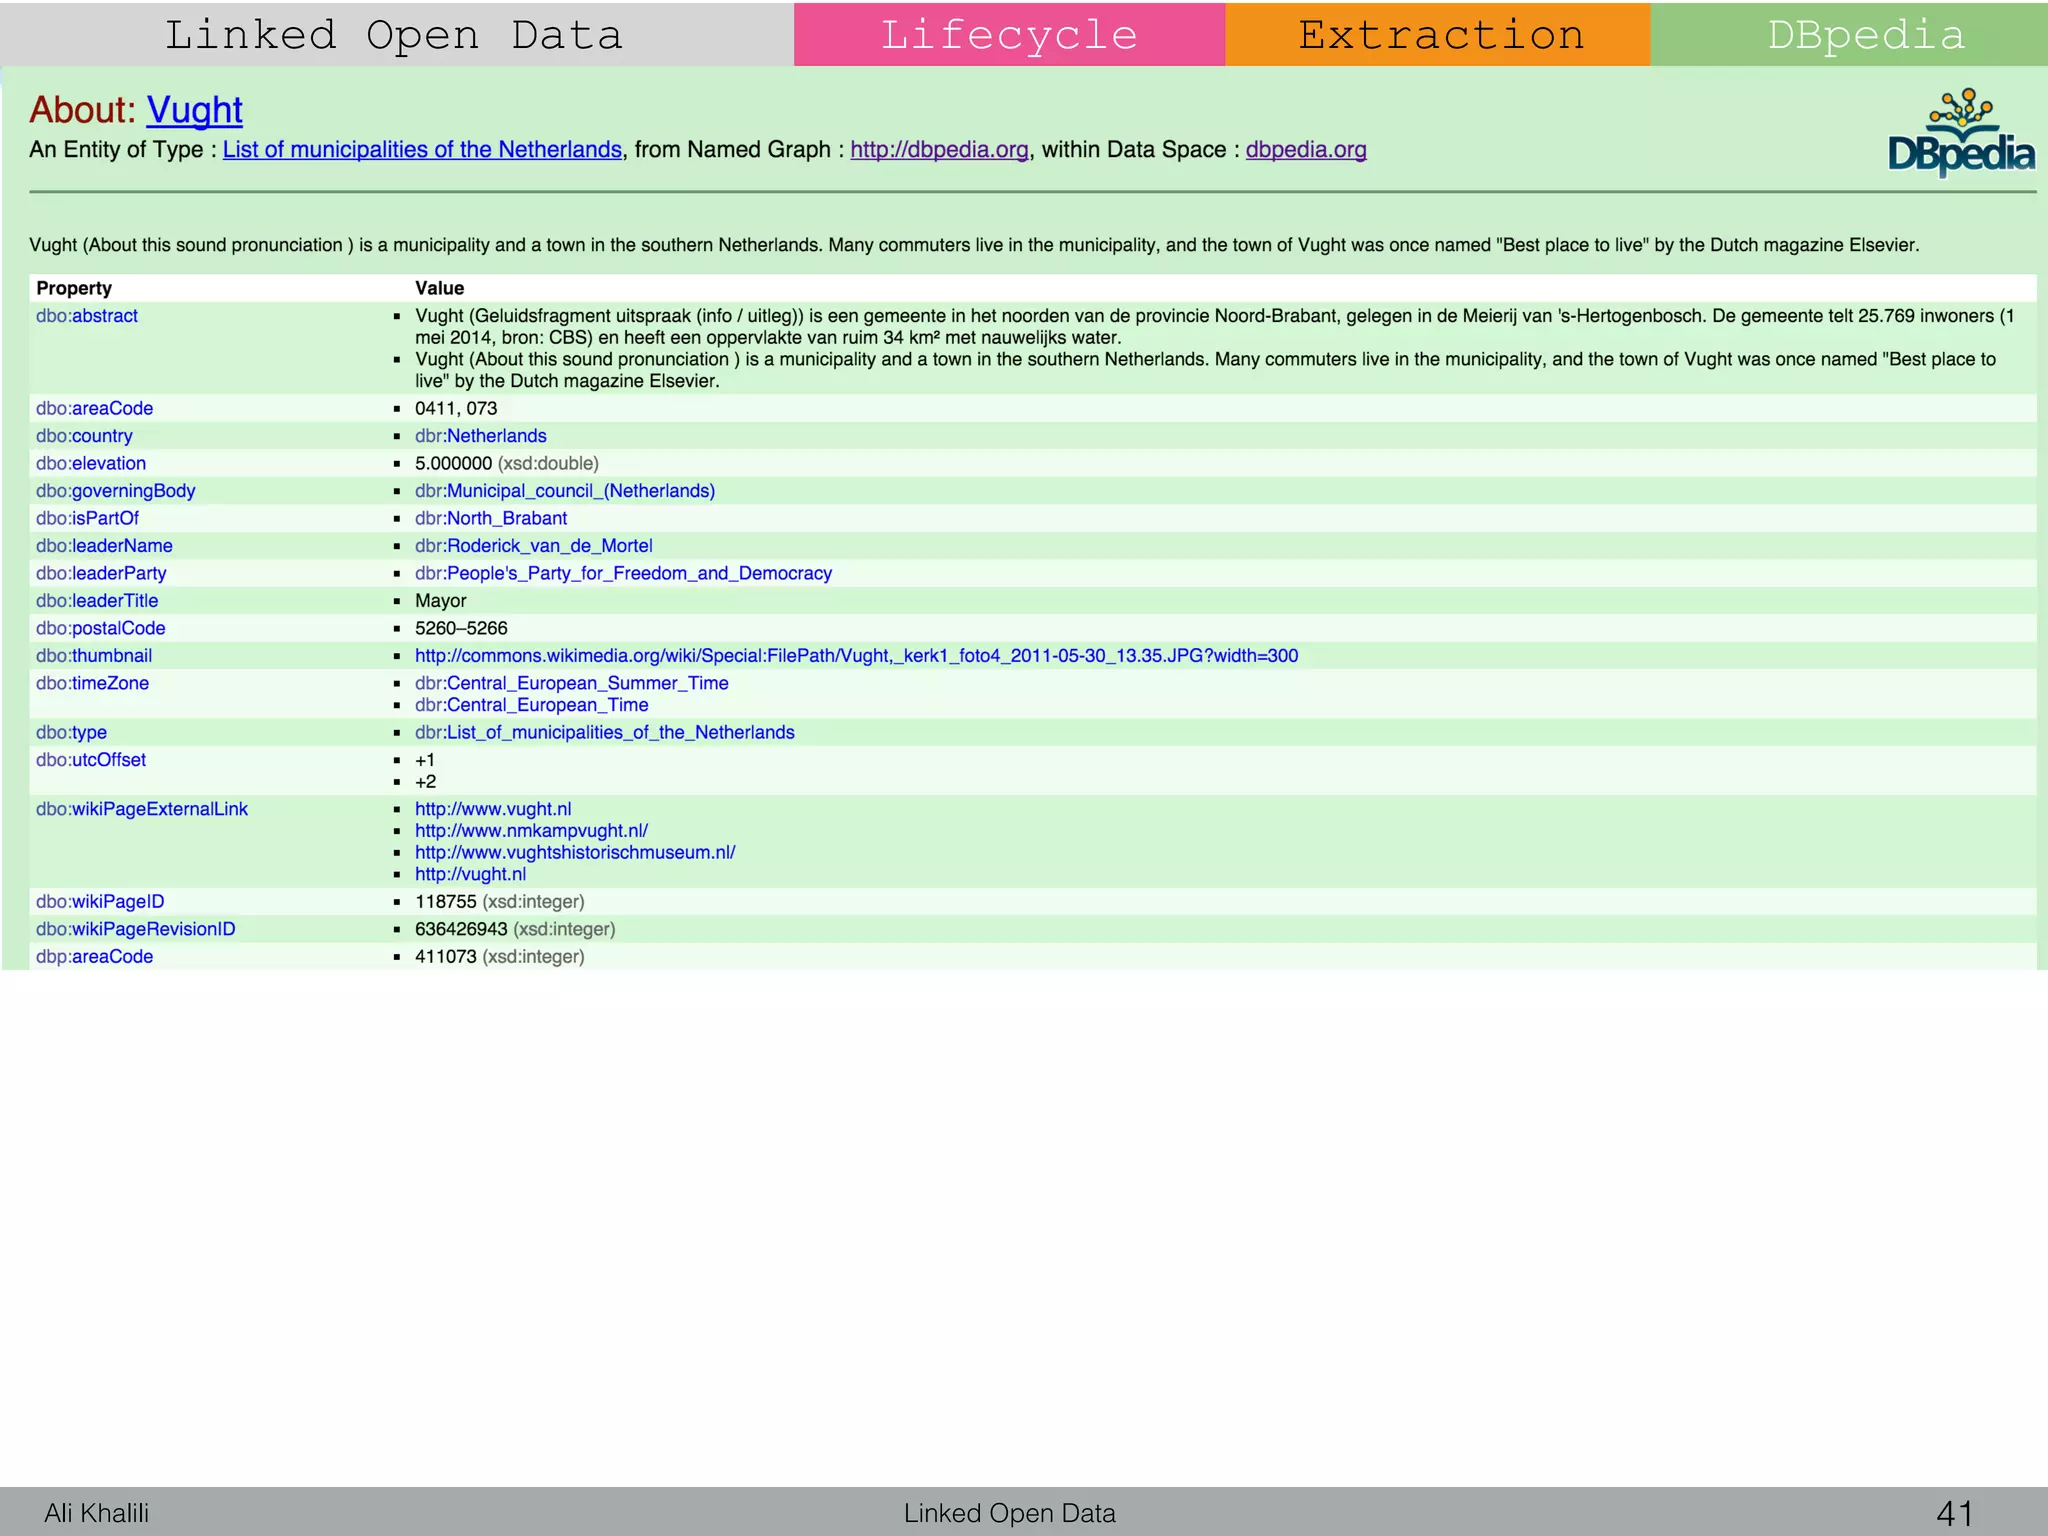2048x1536 pixels.
Task: Click the dbo:abstract property
Action: click(x=87, y=316)
